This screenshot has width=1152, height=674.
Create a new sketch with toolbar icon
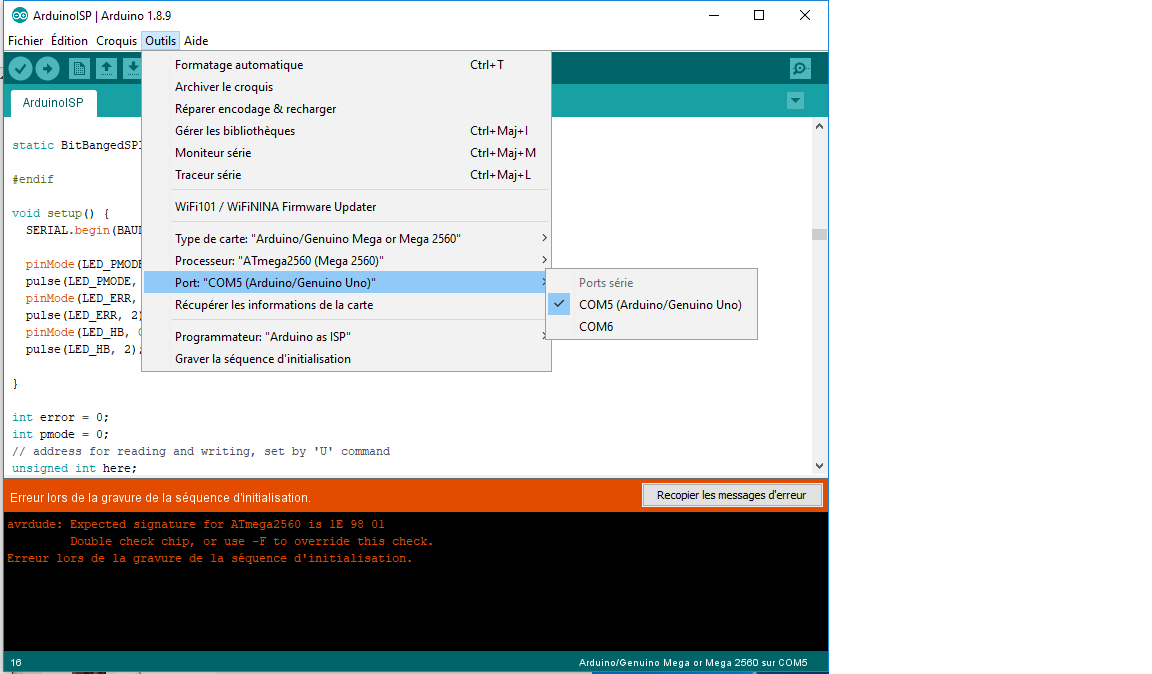[x=79, y=68]
